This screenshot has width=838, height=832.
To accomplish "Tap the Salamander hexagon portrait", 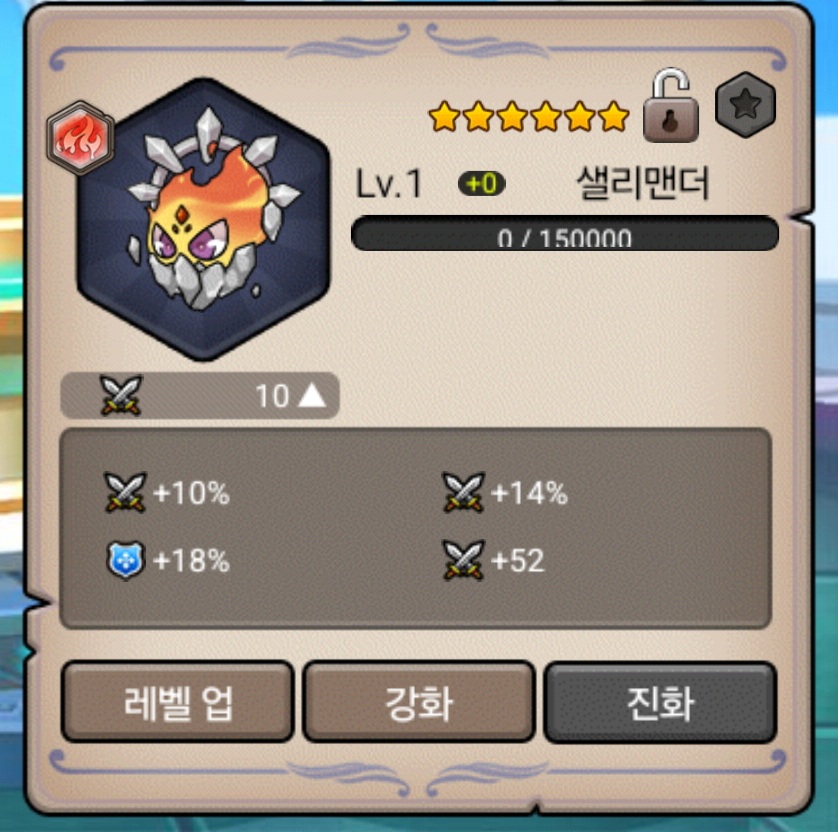I will (x=203, y=219).
